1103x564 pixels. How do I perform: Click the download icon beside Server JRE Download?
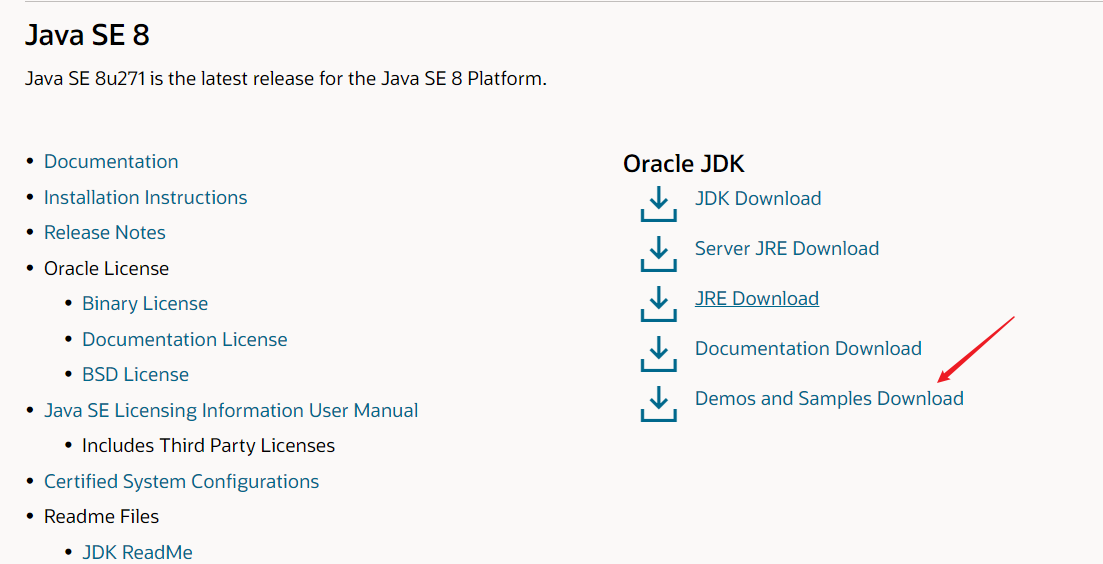[x=658, y=254]
